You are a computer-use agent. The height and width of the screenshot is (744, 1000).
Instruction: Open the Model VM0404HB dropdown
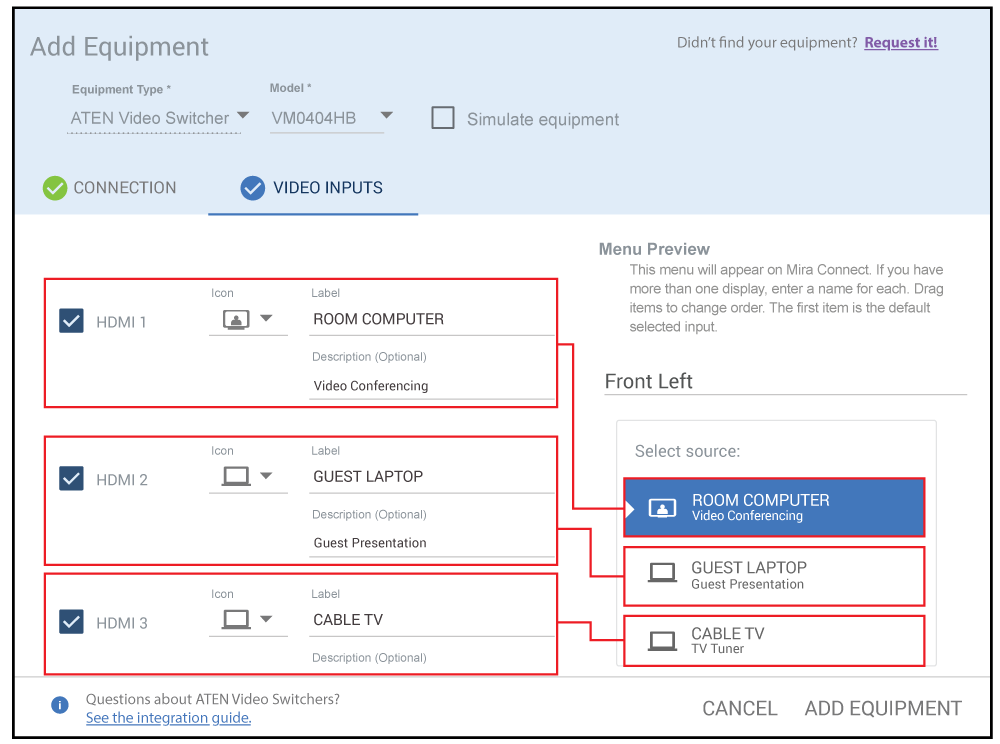pos(332,119)
